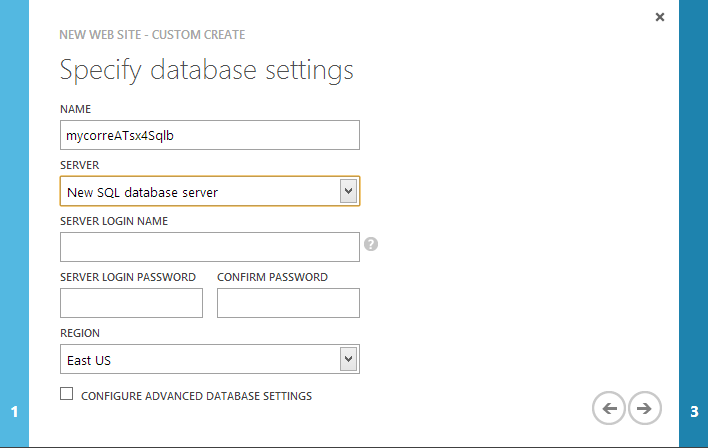Focus the database Name input field
The width and height of the screenshot is (708, 448).
(x=209, y=135)
